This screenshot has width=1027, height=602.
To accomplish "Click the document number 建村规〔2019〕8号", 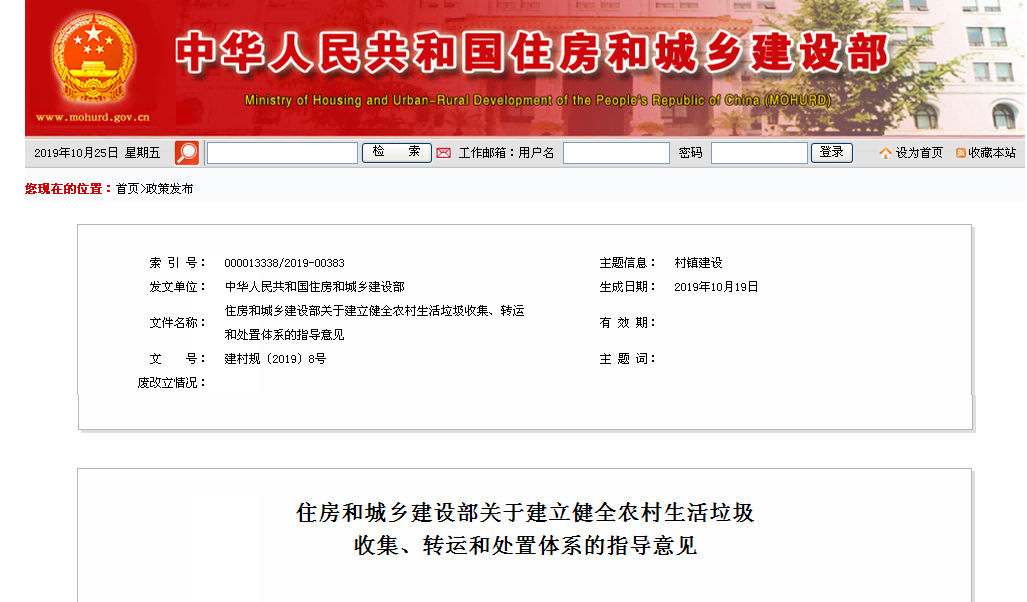I will point(275,358).
